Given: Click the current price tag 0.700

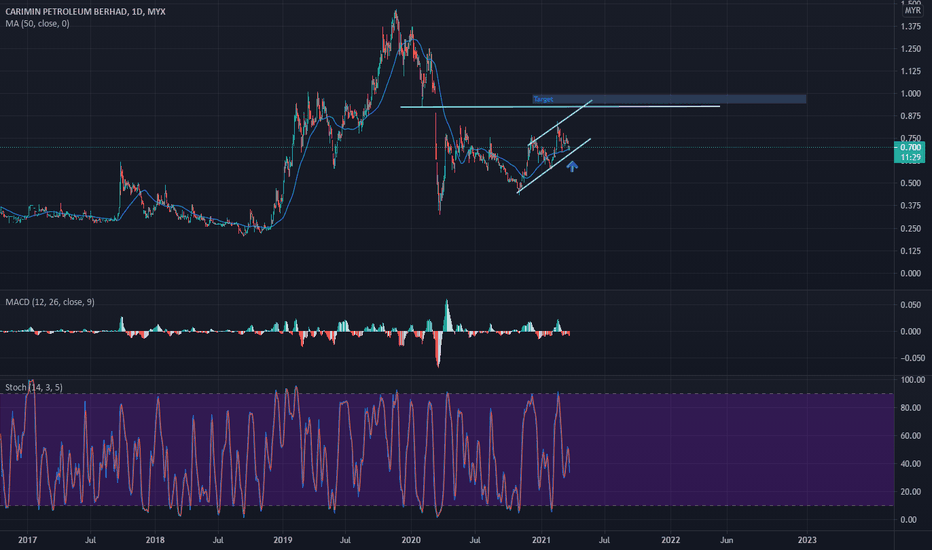Looking at the screenshot, I should 910,147.
